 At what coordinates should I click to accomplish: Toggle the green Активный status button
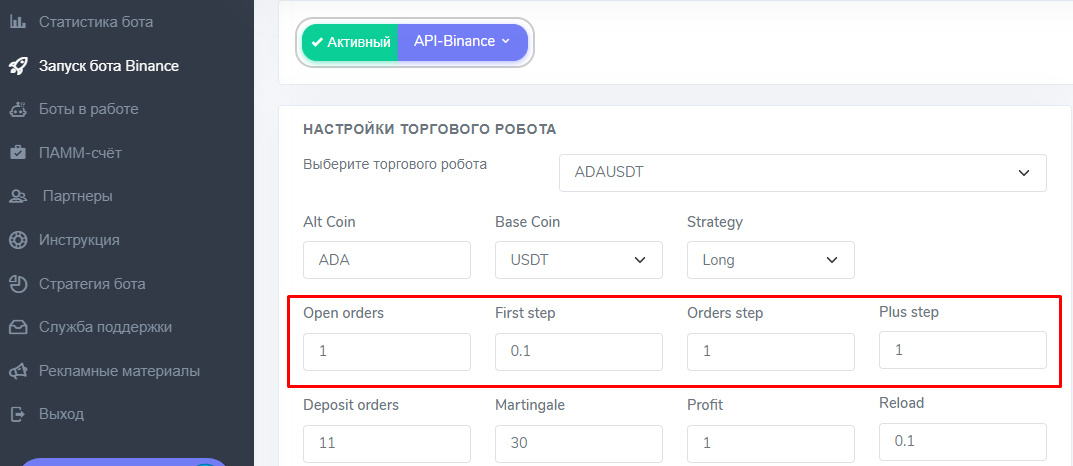pos(350,42)
